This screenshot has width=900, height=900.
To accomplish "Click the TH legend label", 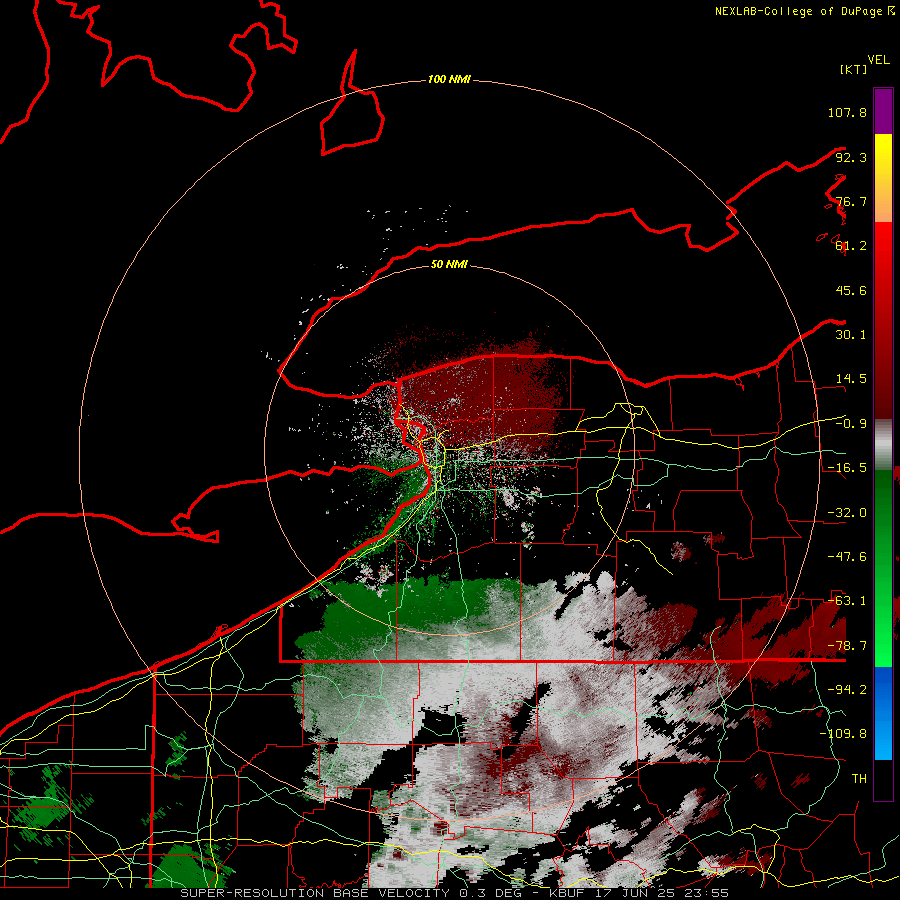I will coord(859,779).
